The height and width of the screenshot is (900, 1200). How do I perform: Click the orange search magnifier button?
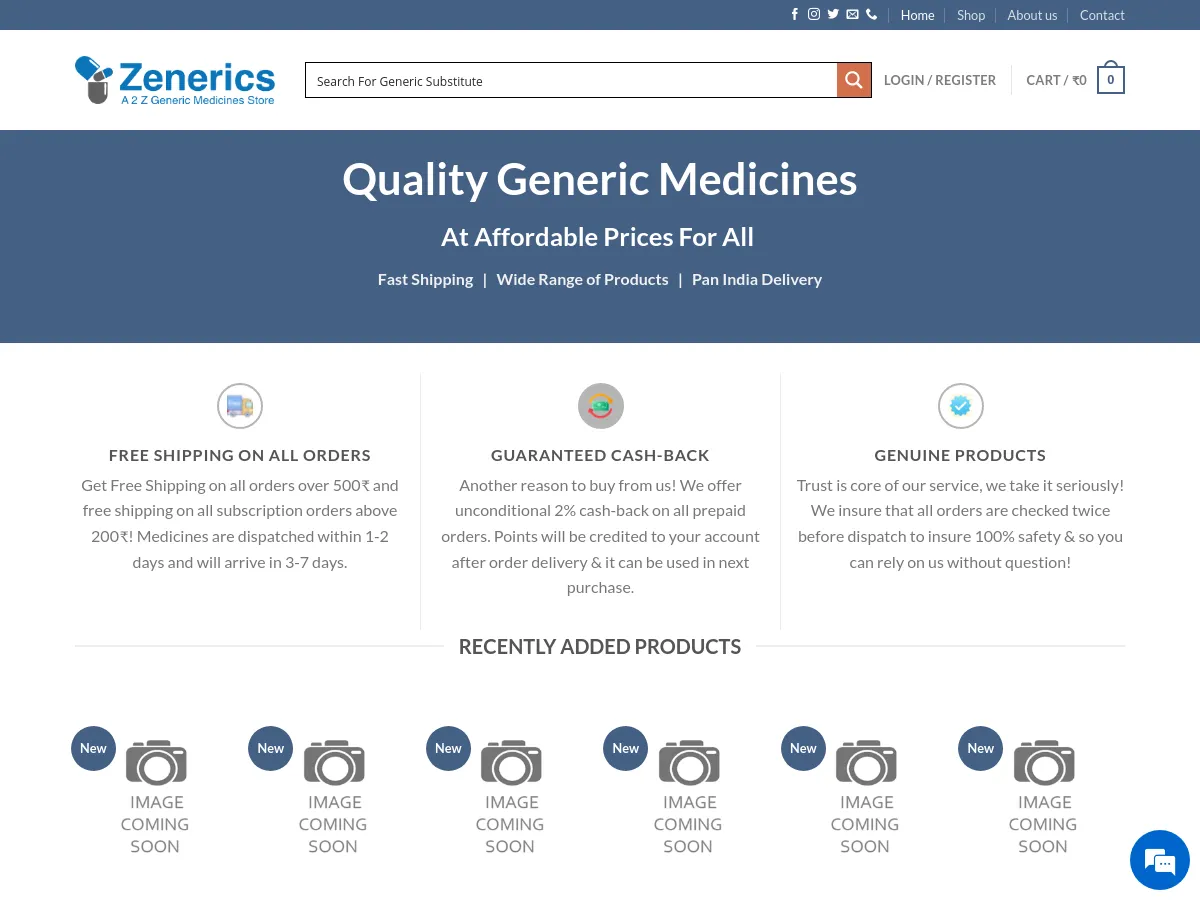[x=854, y=80]
